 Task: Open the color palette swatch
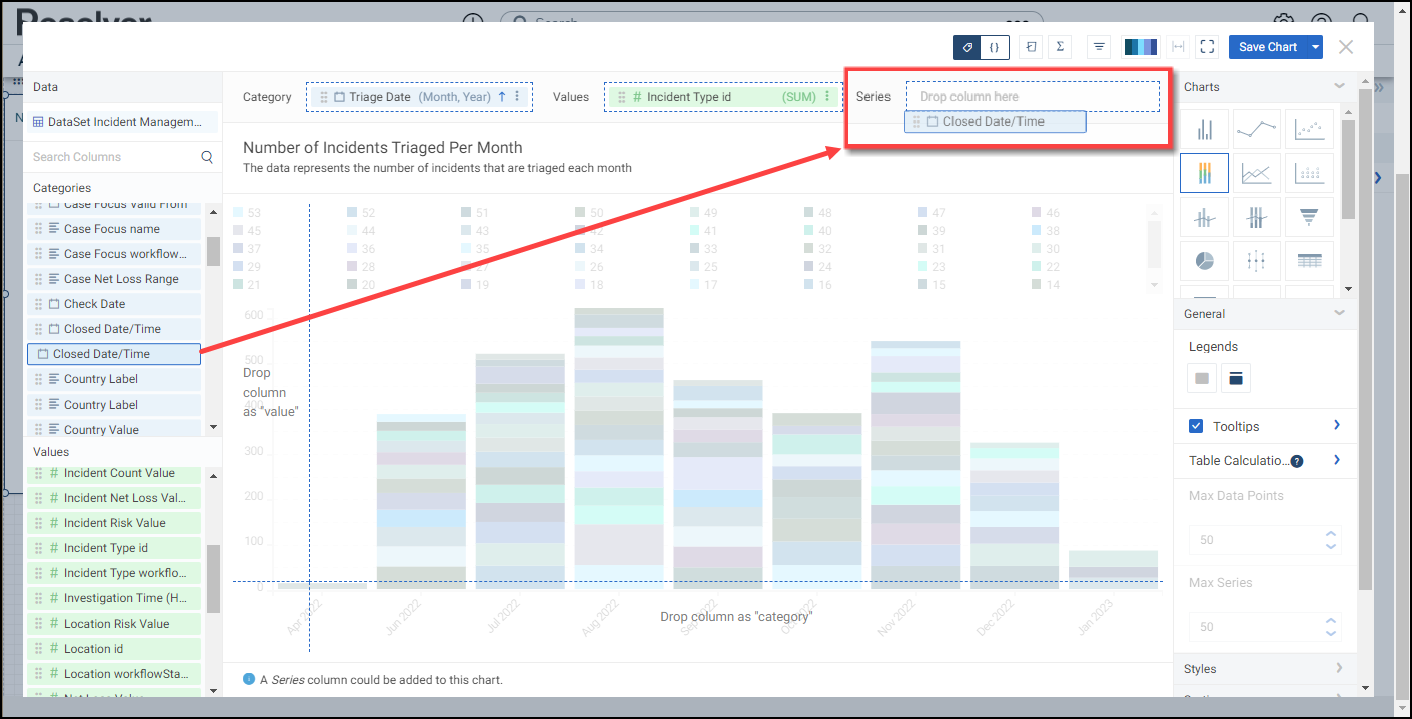(x=1140, y=47)
